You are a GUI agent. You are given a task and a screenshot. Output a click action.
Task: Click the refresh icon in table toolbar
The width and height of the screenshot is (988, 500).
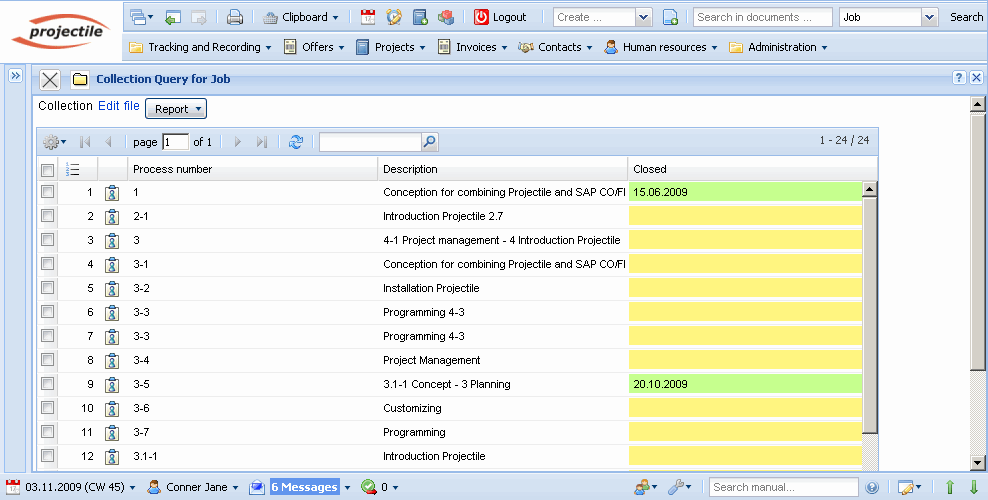(x=295, y=143)
